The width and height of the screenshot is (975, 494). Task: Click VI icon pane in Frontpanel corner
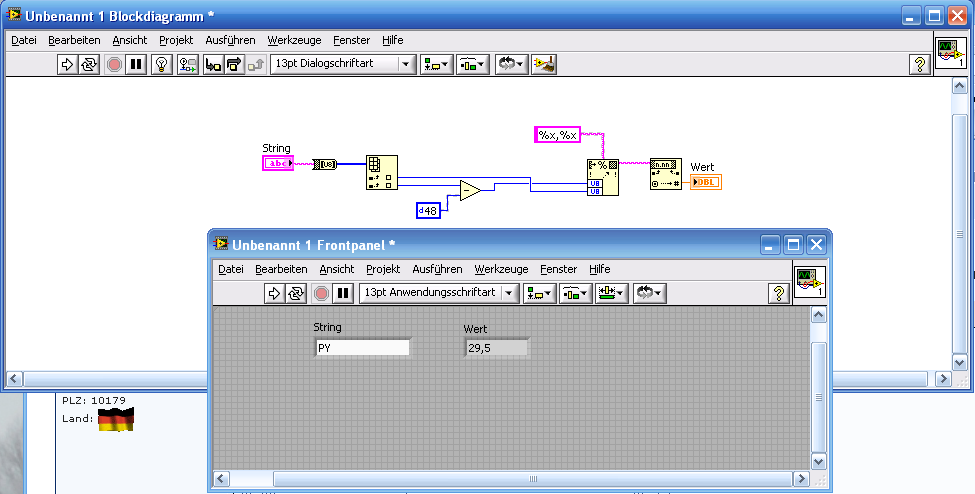(x=810, y=282)
